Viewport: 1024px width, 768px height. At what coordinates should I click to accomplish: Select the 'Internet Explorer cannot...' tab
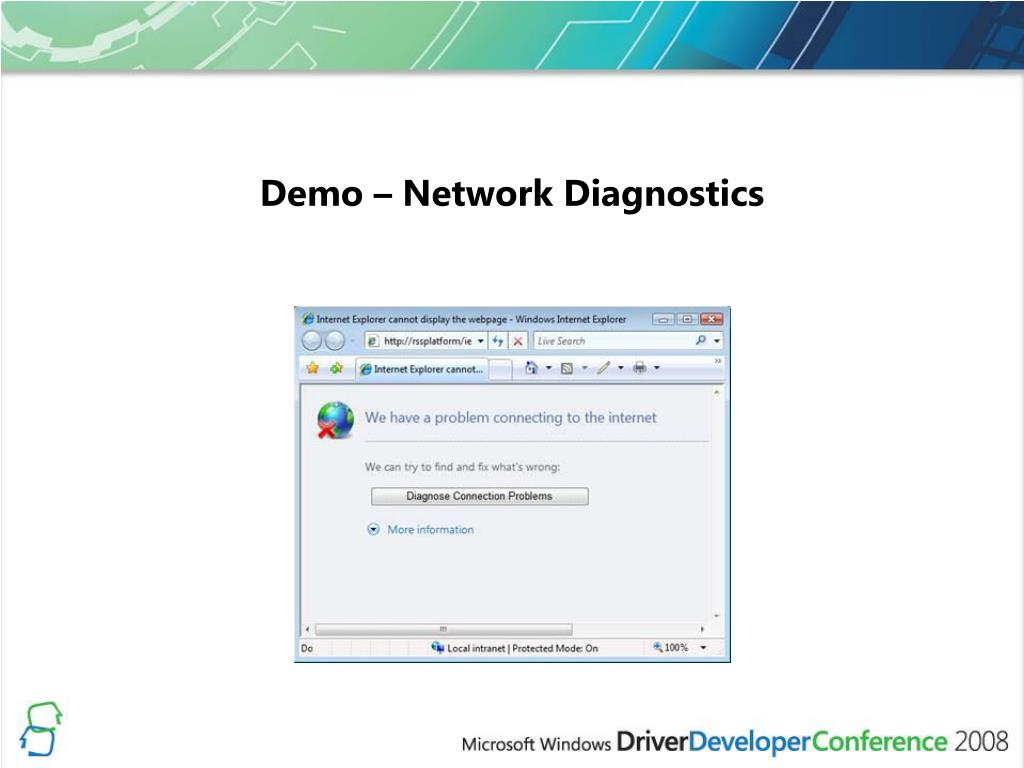[423, 369]
